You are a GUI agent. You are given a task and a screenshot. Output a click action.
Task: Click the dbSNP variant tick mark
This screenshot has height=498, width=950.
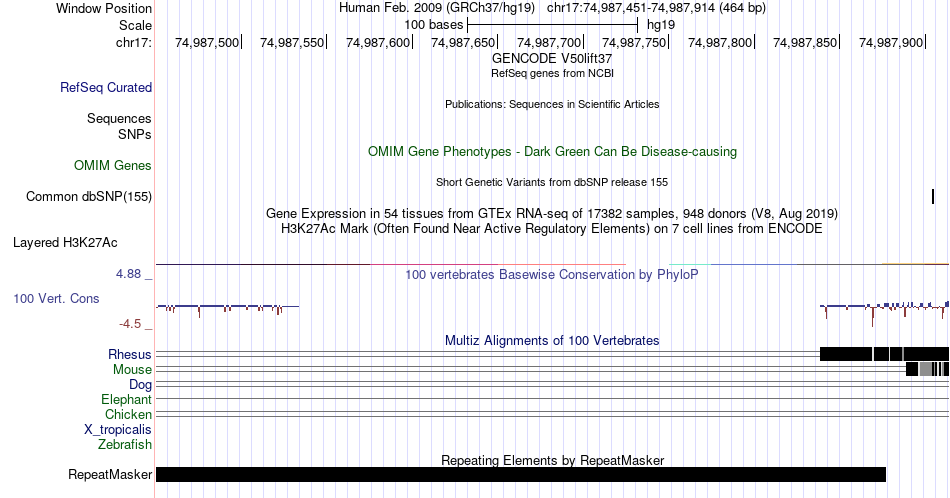933,196
